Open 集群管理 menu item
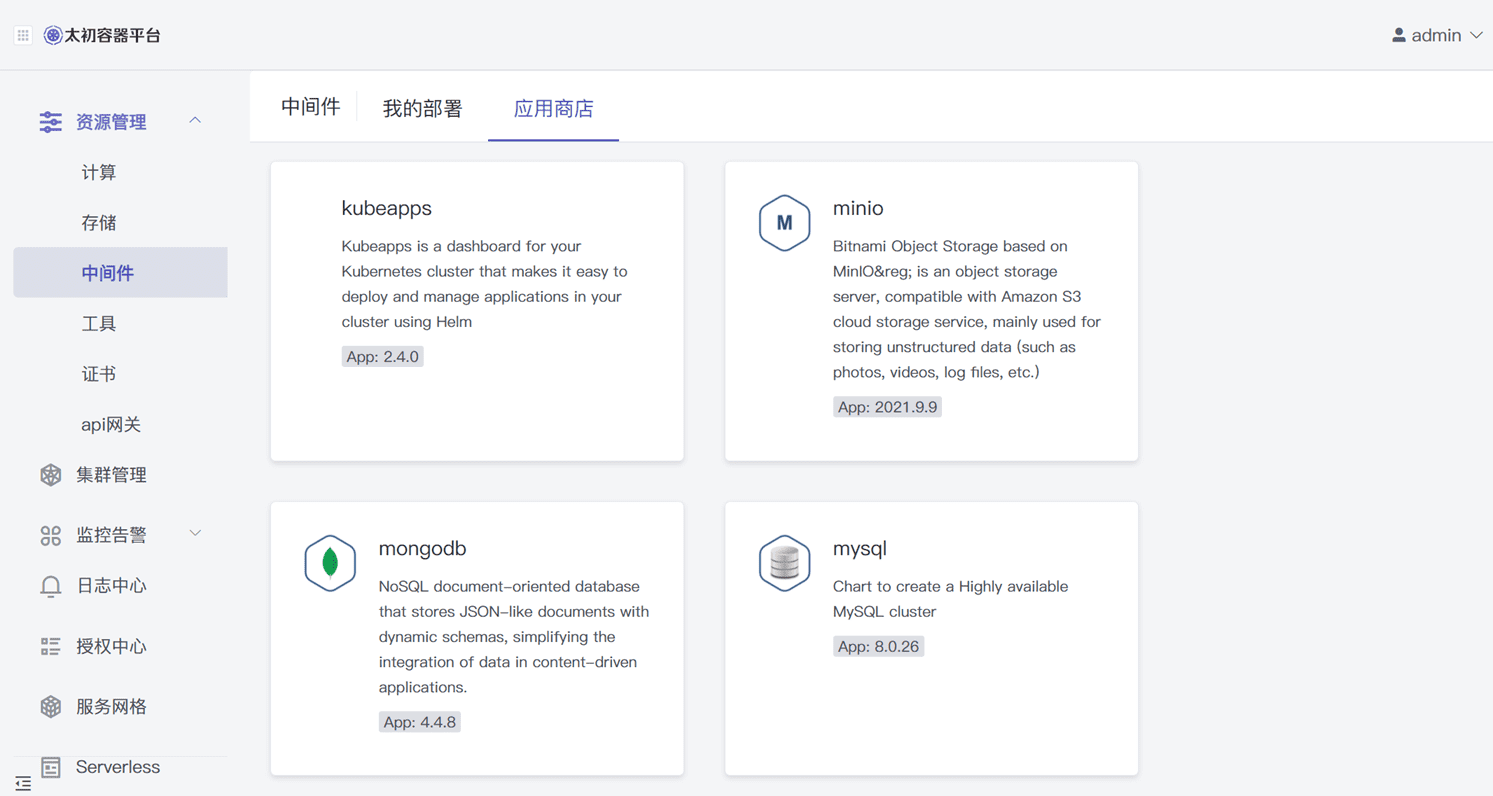Screen dimensions: 1493x796 tap(111, 475)
